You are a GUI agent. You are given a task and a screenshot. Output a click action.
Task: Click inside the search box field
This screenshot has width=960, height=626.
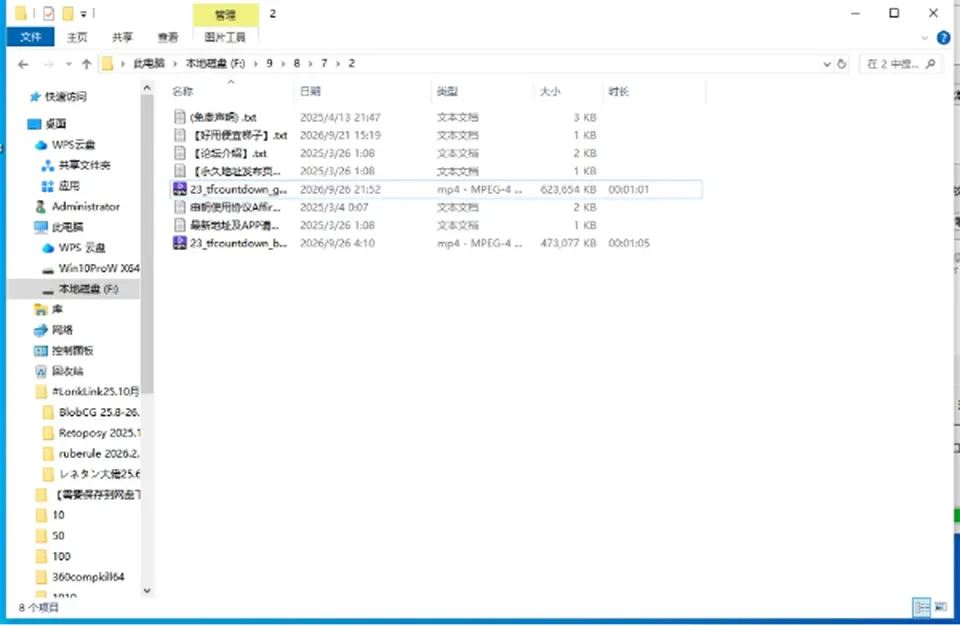point(900,64)
